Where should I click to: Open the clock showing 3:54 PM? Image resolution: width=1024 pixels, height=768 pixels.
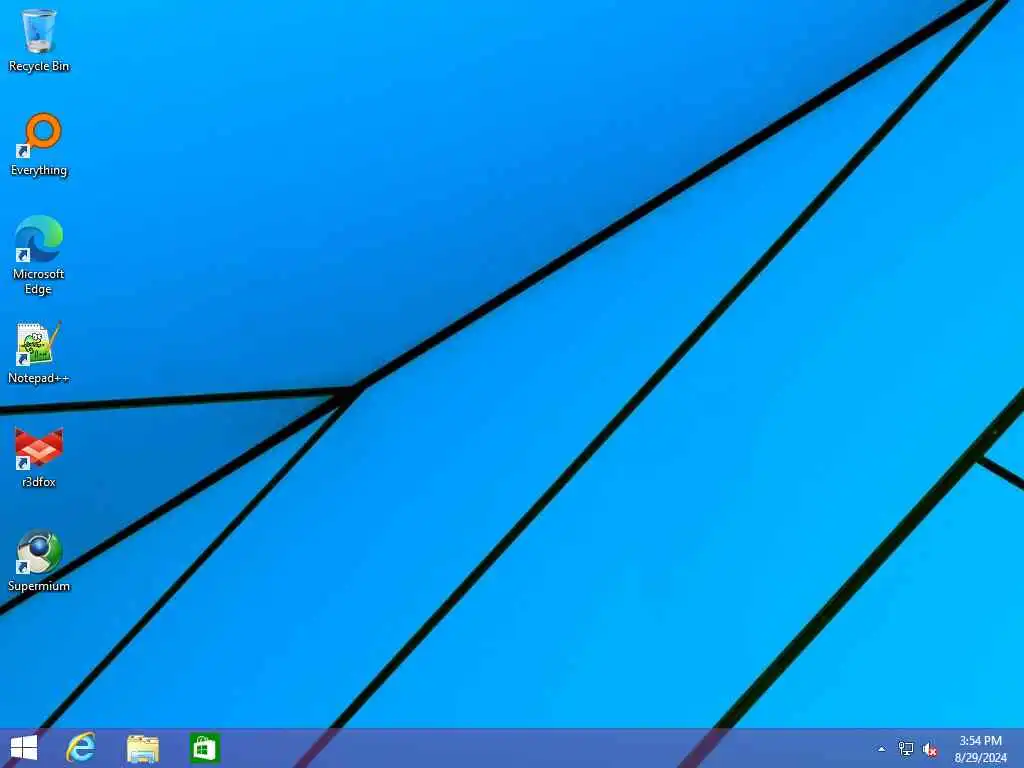tap(980, 748)
